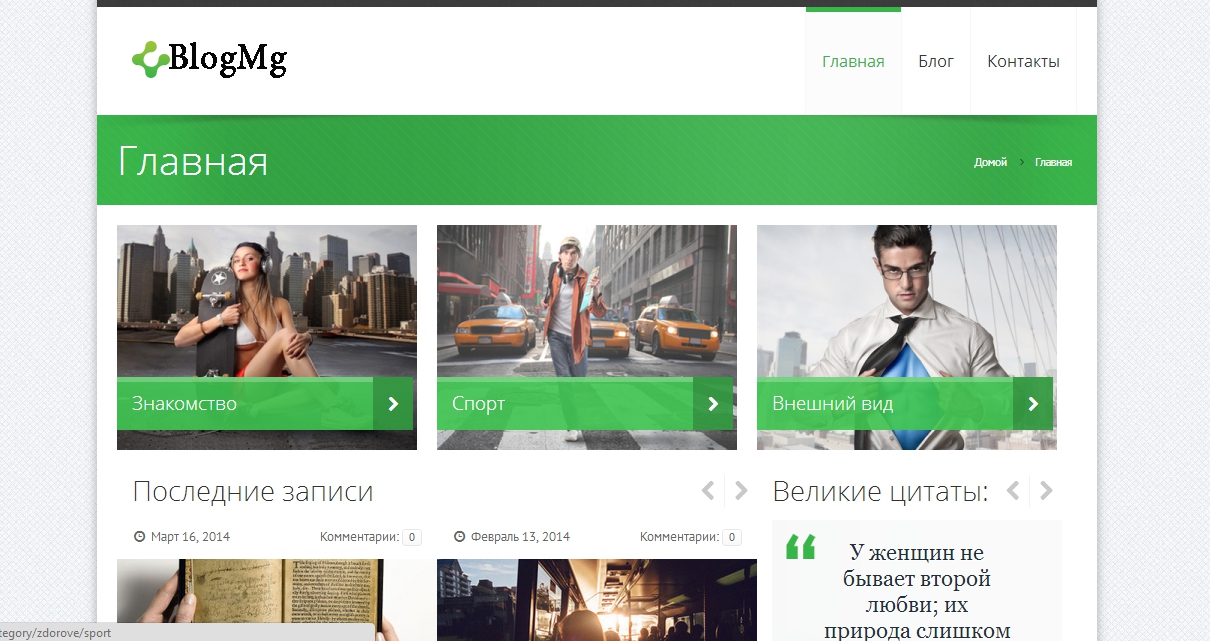1210x641 pixels.
Task: Click the green quotation mark icon
Action: coord(800,548)
